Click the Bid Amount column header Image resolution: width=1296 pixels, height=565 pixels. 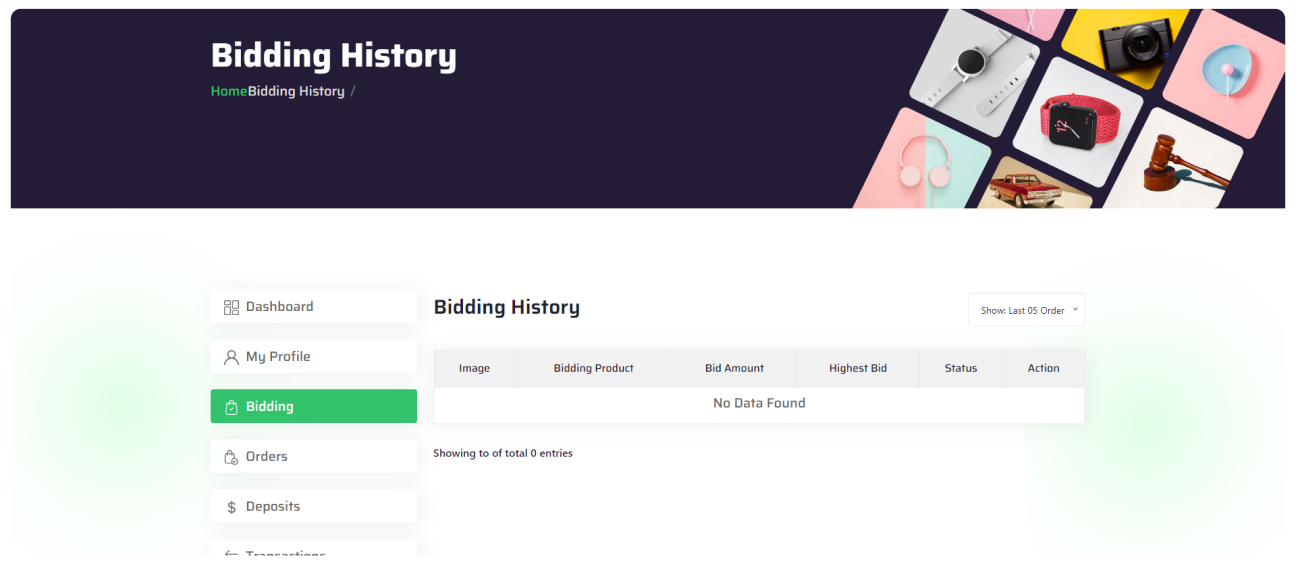coord(734,368)
